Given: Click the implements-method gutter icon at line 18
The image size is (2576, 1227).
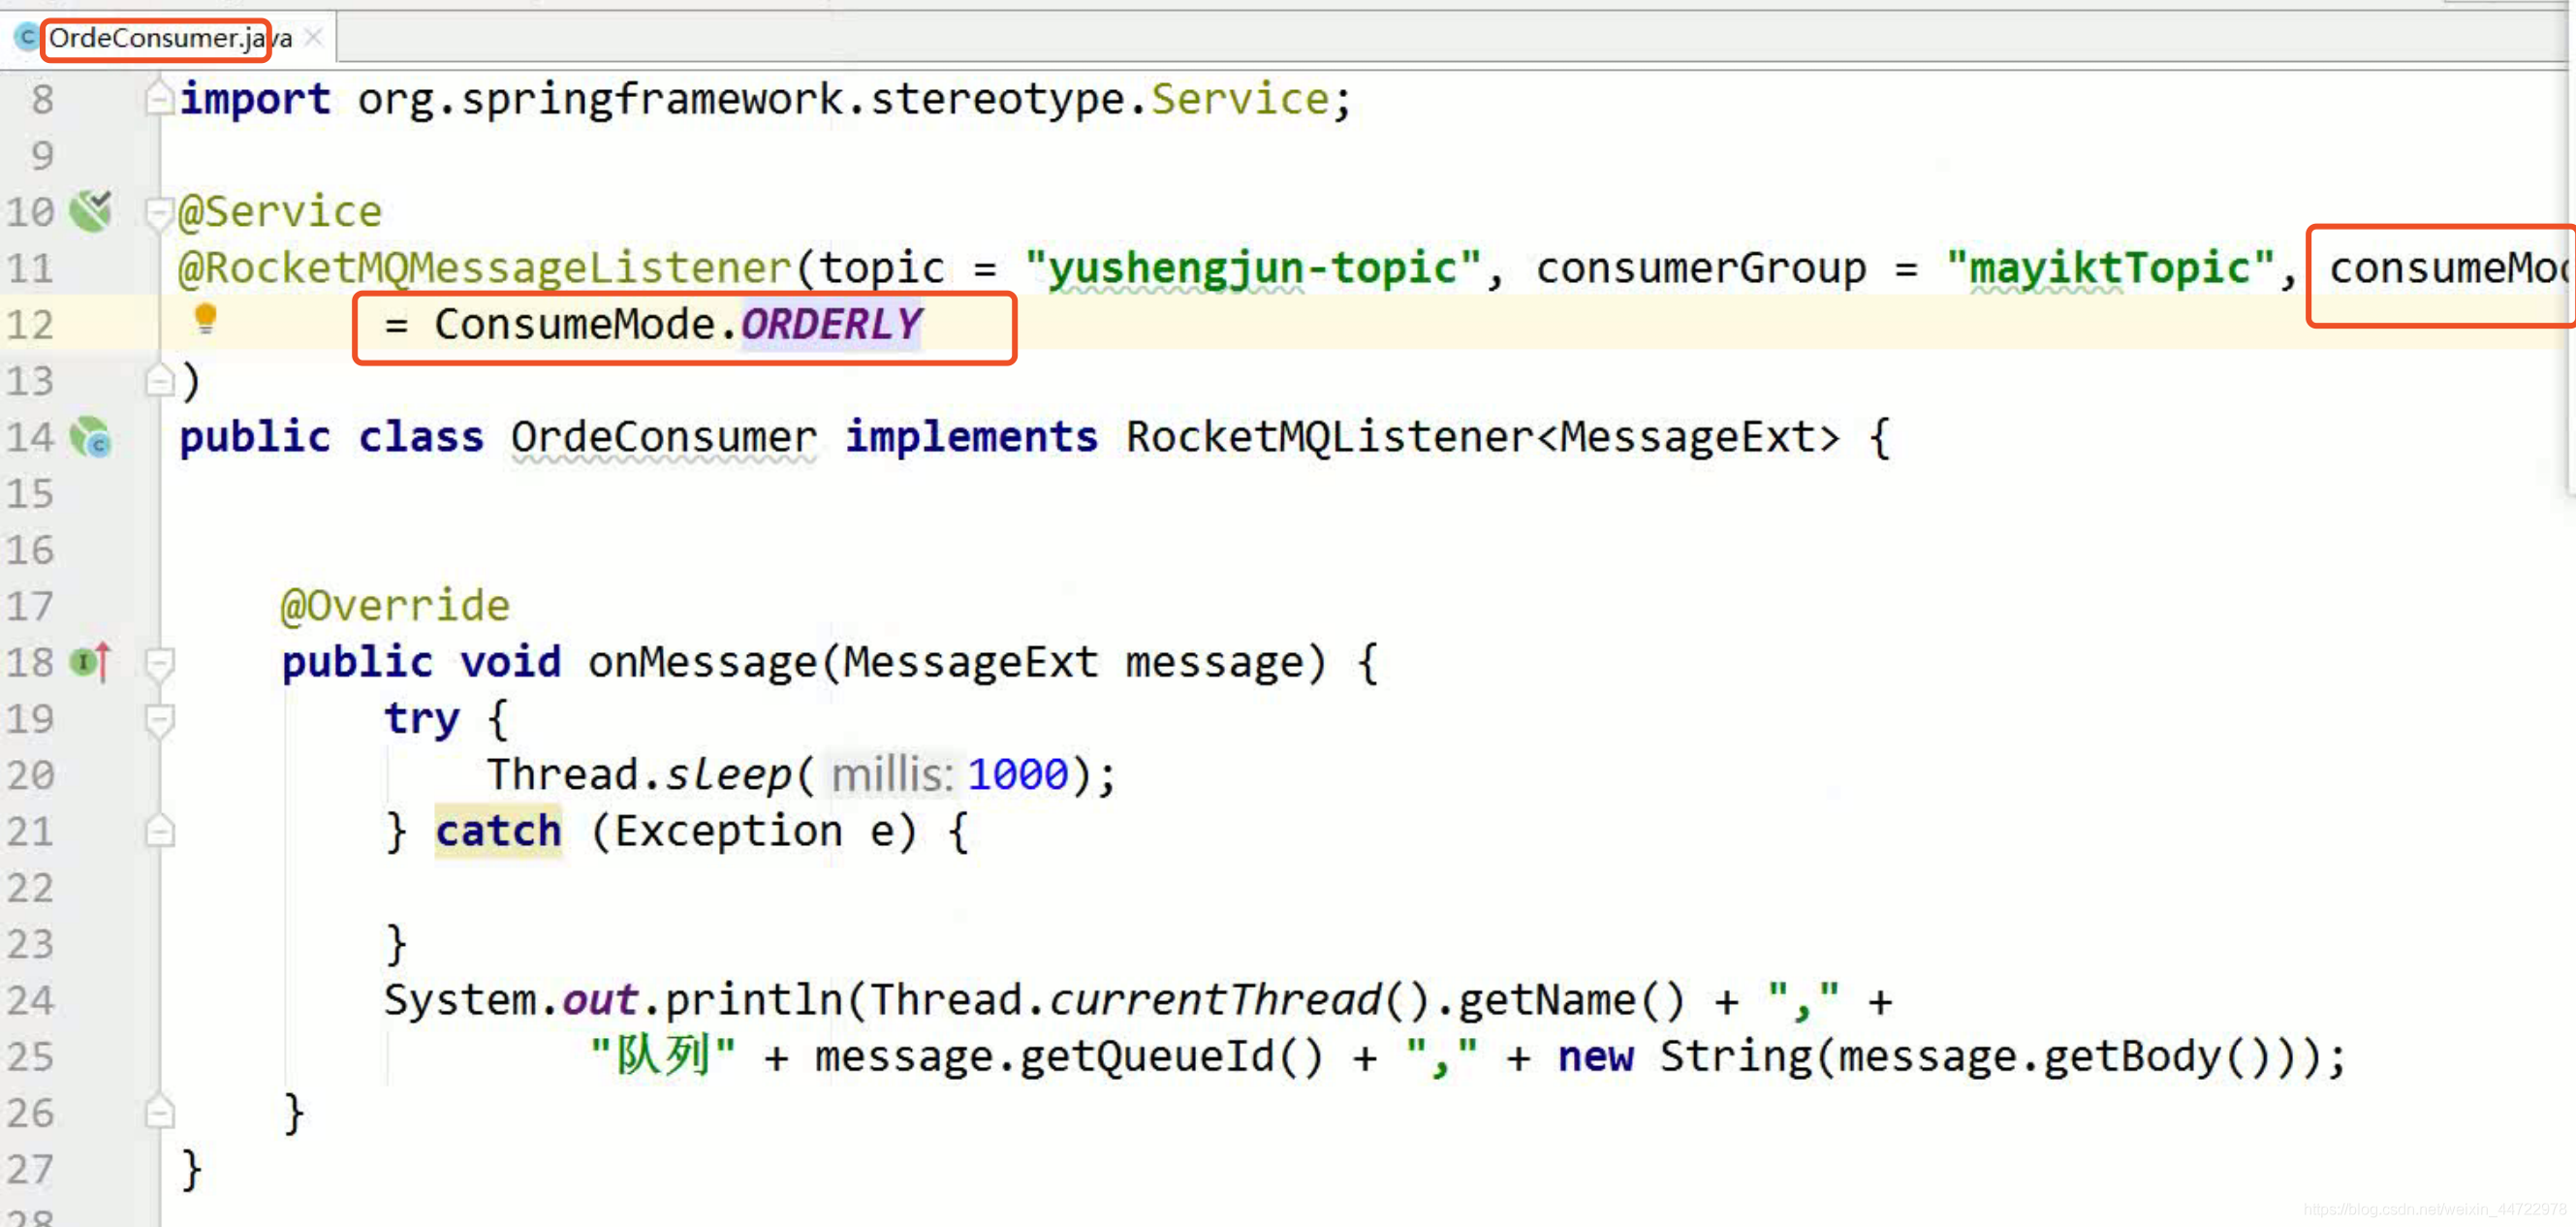Looking at the screenshot, I should click(x=91, y=662).
